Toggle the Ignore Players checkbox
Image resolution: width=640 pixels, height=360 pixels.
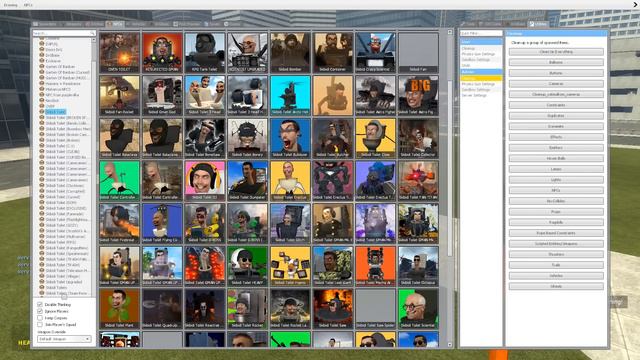tap(40, 311)
